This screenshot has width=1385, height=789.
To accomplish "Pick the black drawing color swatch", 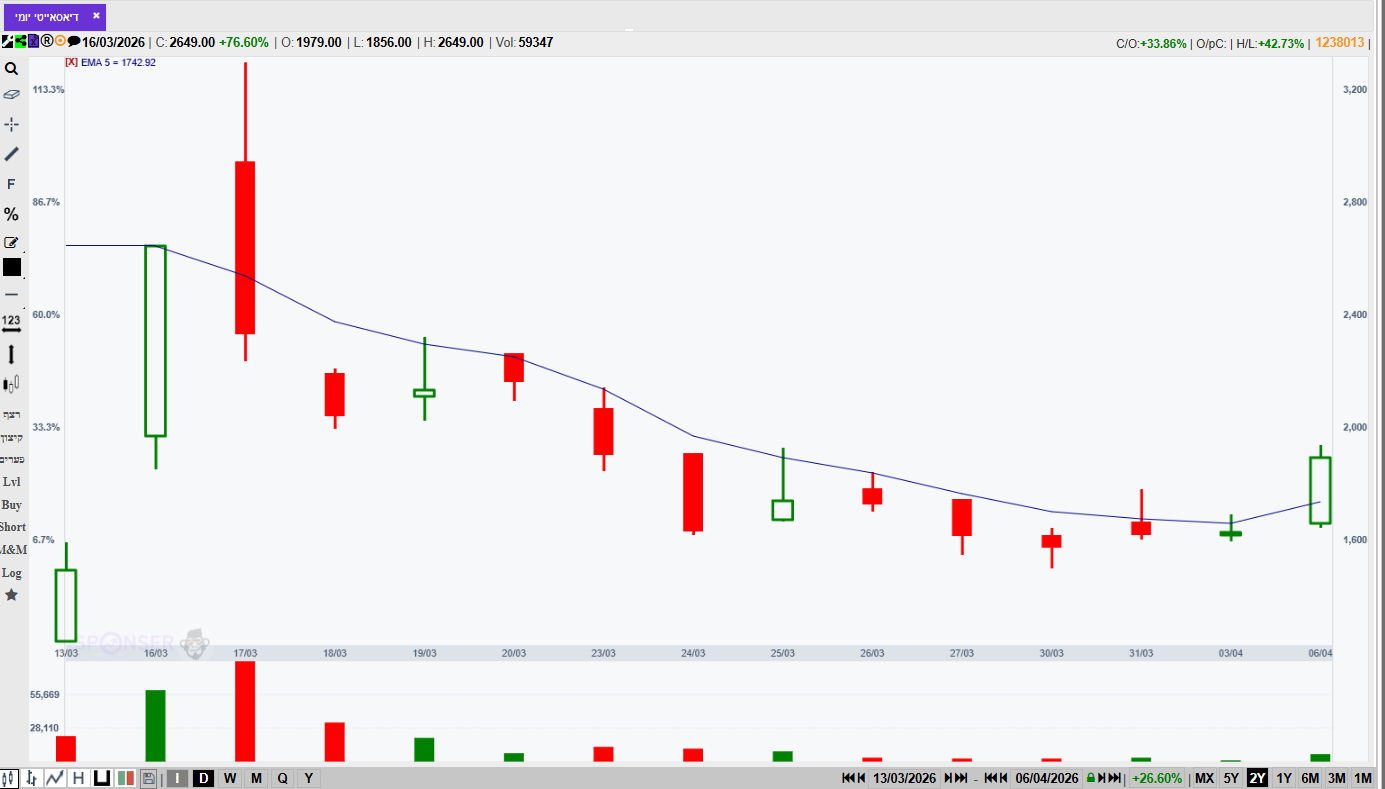I will 11,267.
